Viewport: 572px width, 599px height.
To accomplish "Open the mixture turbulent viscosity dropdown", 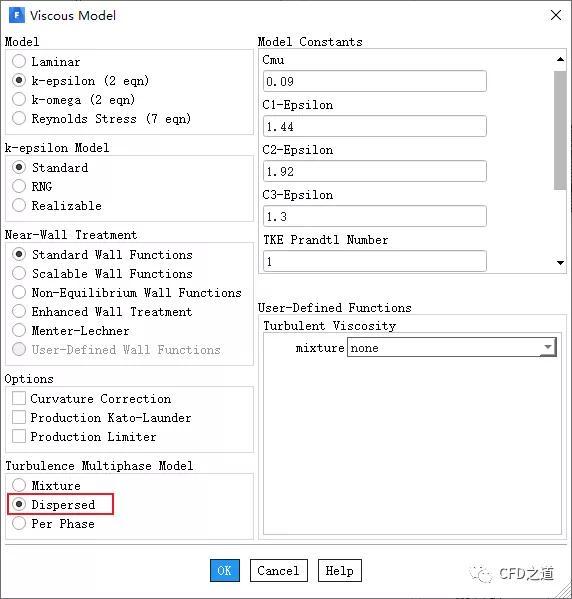I will pos(451,347).
